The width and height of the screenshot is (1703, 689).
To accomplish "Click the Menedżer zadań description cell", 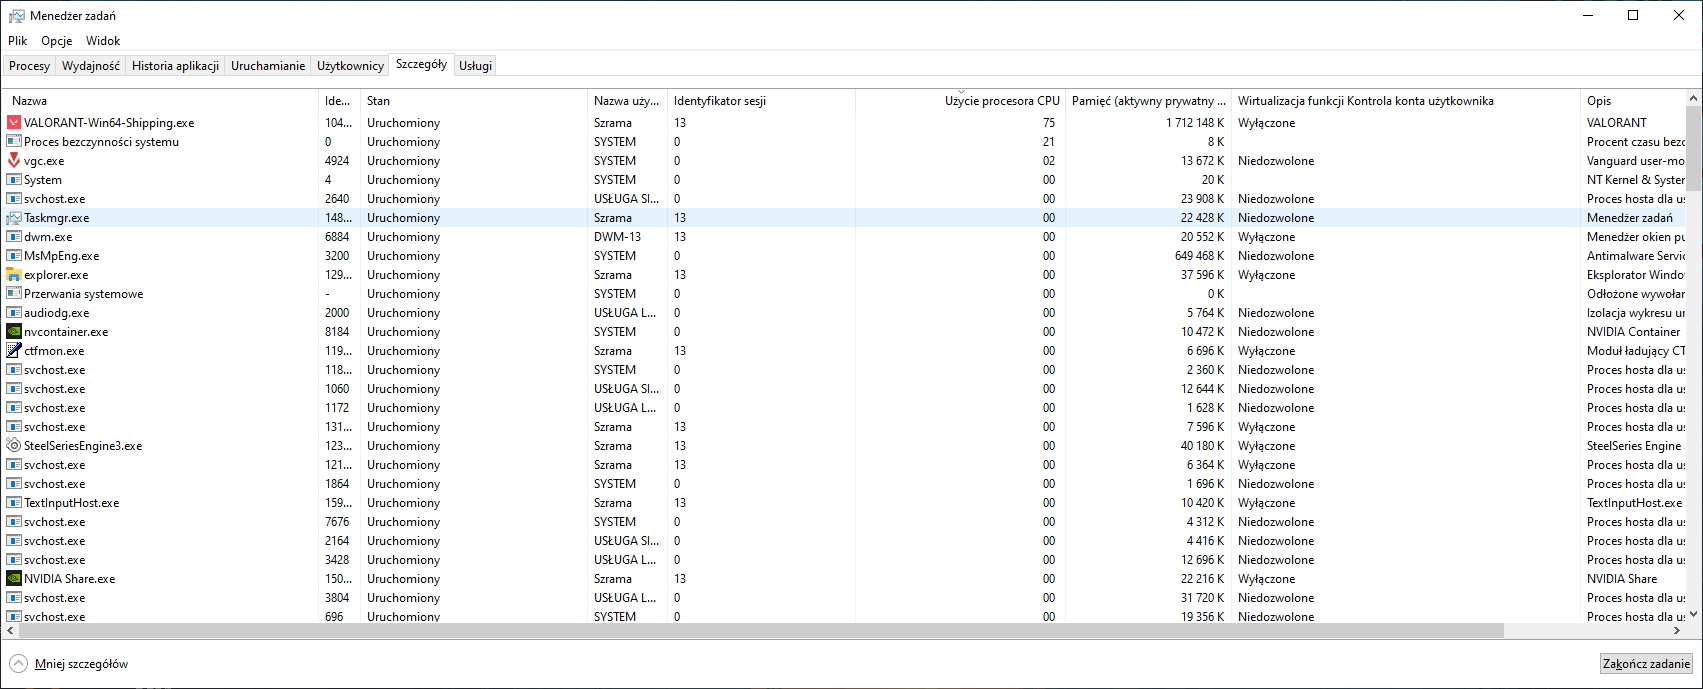I will tap(1630, 218).
